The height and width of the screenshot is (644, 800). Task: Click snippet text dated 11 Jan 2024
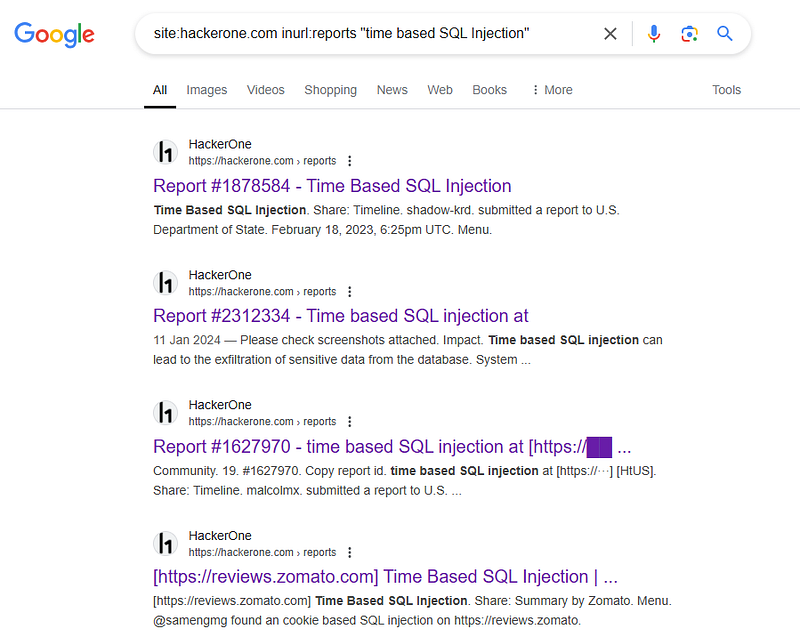coord(408,350)
